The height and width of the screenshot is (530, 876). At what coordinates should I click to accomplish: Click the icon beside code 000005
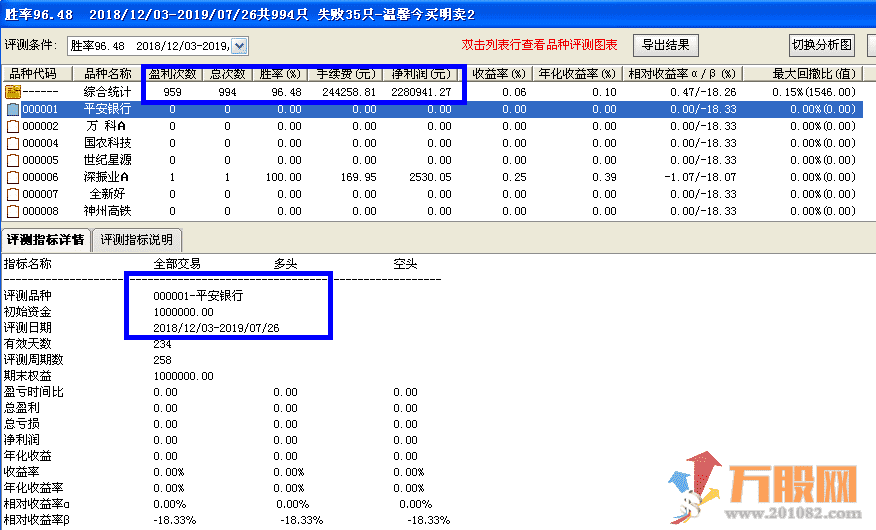(x=12, y=160)
